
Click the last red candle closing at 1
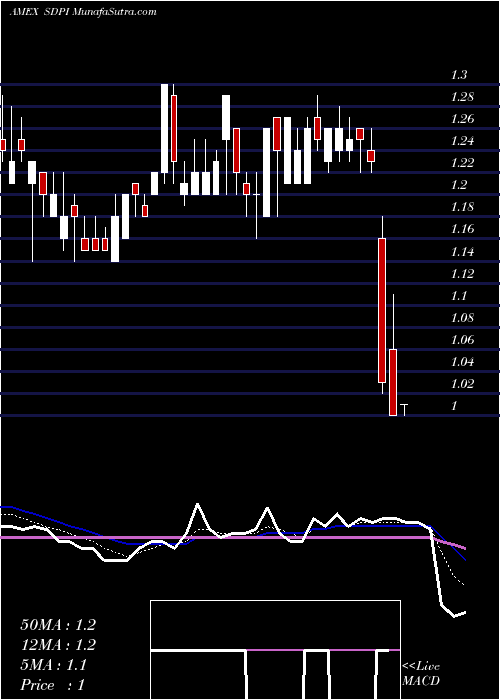[393, 382]
